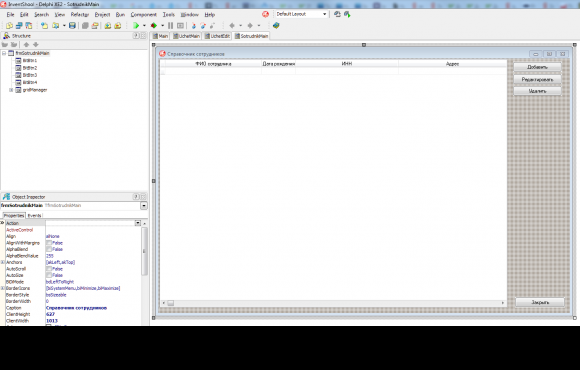The width and height of the screenshot is (580, 370).
Task: Click the Trace Into debug icon
Action: [x=193, y=26]
